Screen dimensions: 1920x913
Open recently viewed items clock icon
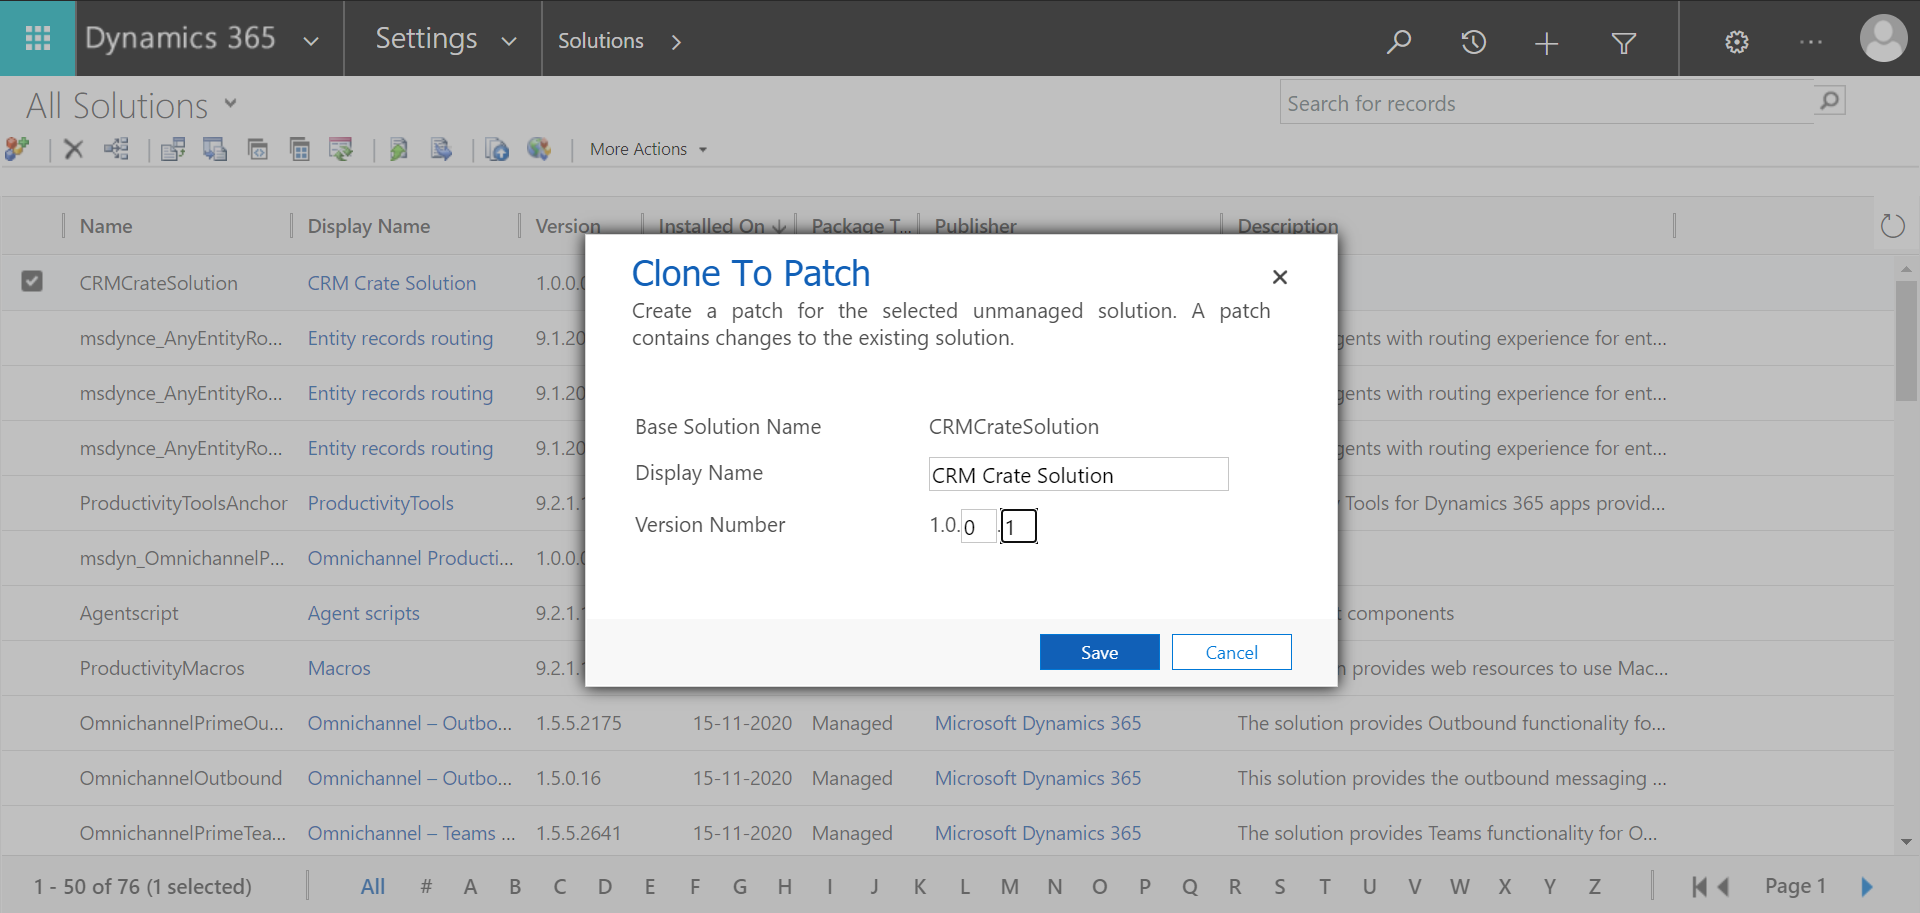tap(1472, 42)
